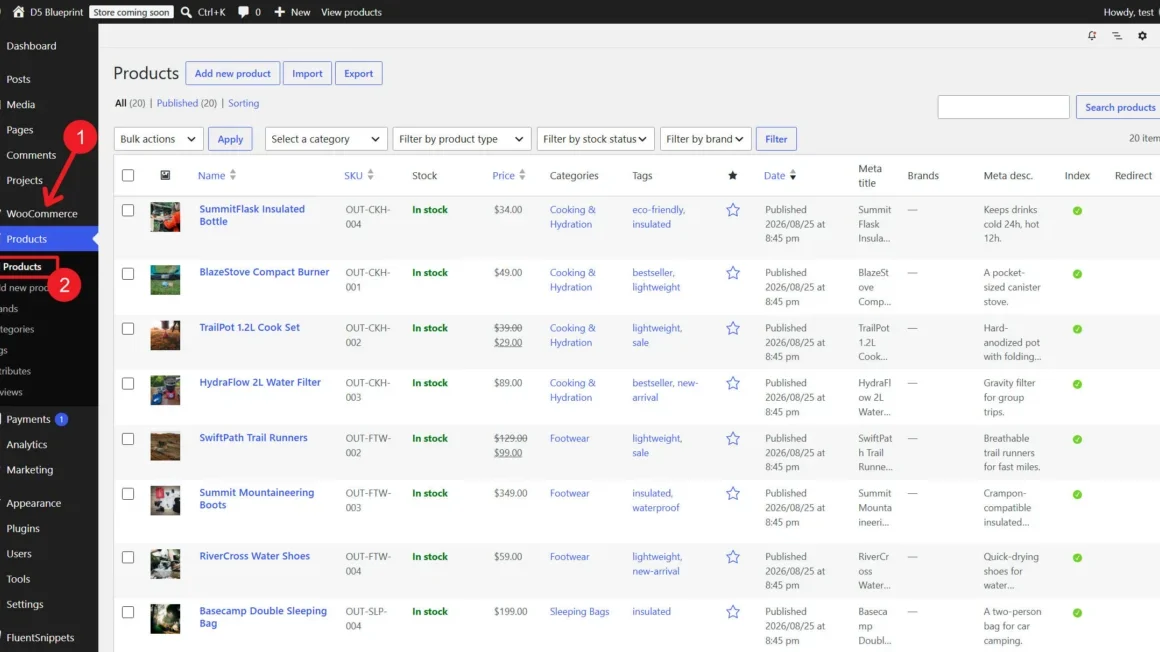Toggle featured star for HydraFlow 2L Water Filter
The height and width of the screenshot is (652, 1160).
pyautogui.click(x=732, y=383)
